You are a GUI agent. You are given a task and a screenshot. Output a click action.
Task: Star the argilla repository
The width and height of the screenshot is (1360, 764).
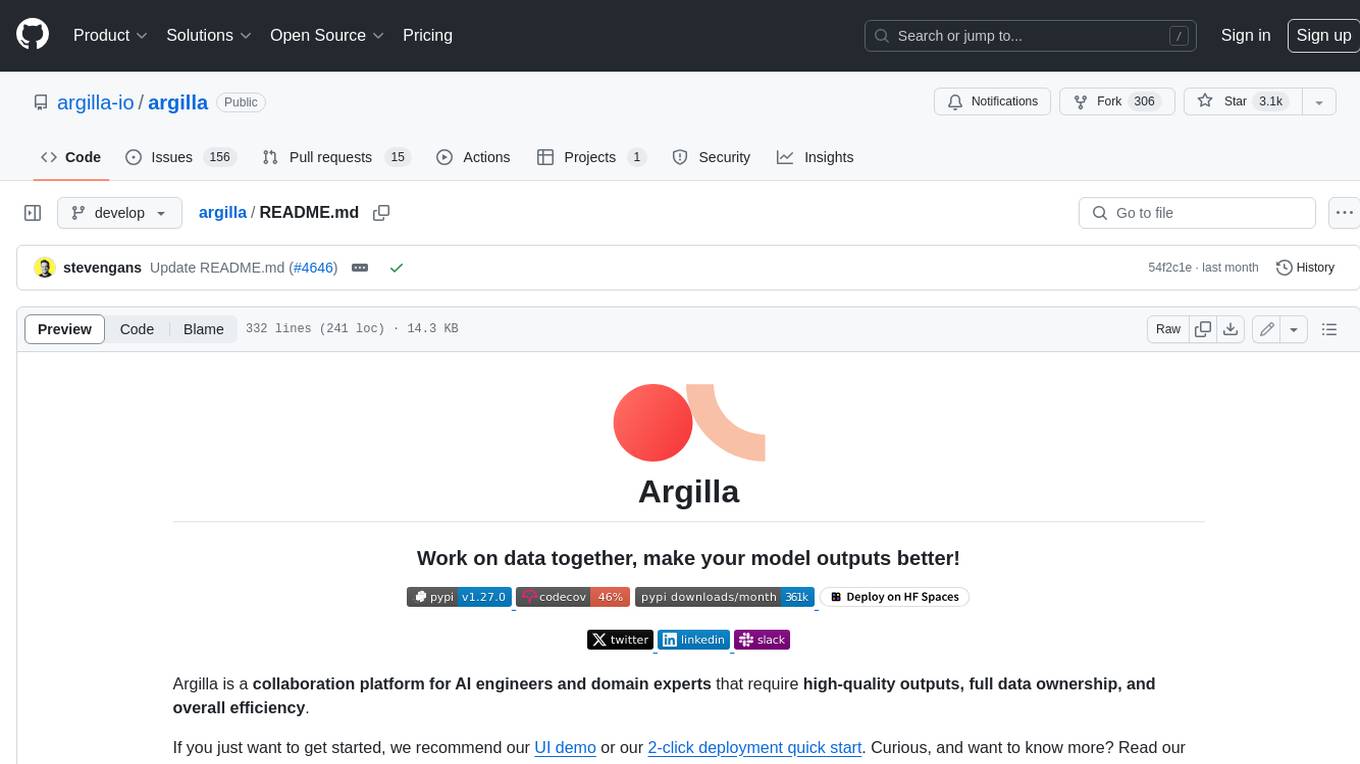coord(1241,102)
